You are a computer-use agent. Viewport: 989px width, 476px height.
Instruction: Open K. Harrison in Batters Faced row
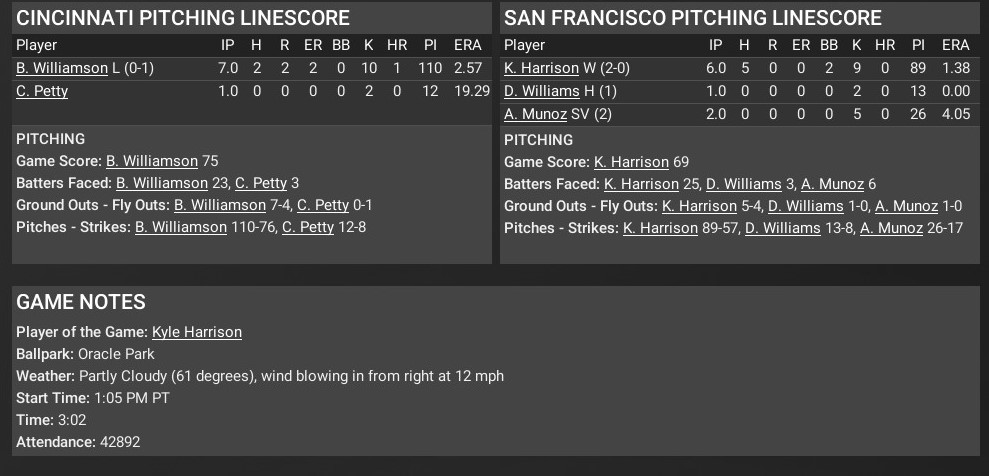coord(641,183)
